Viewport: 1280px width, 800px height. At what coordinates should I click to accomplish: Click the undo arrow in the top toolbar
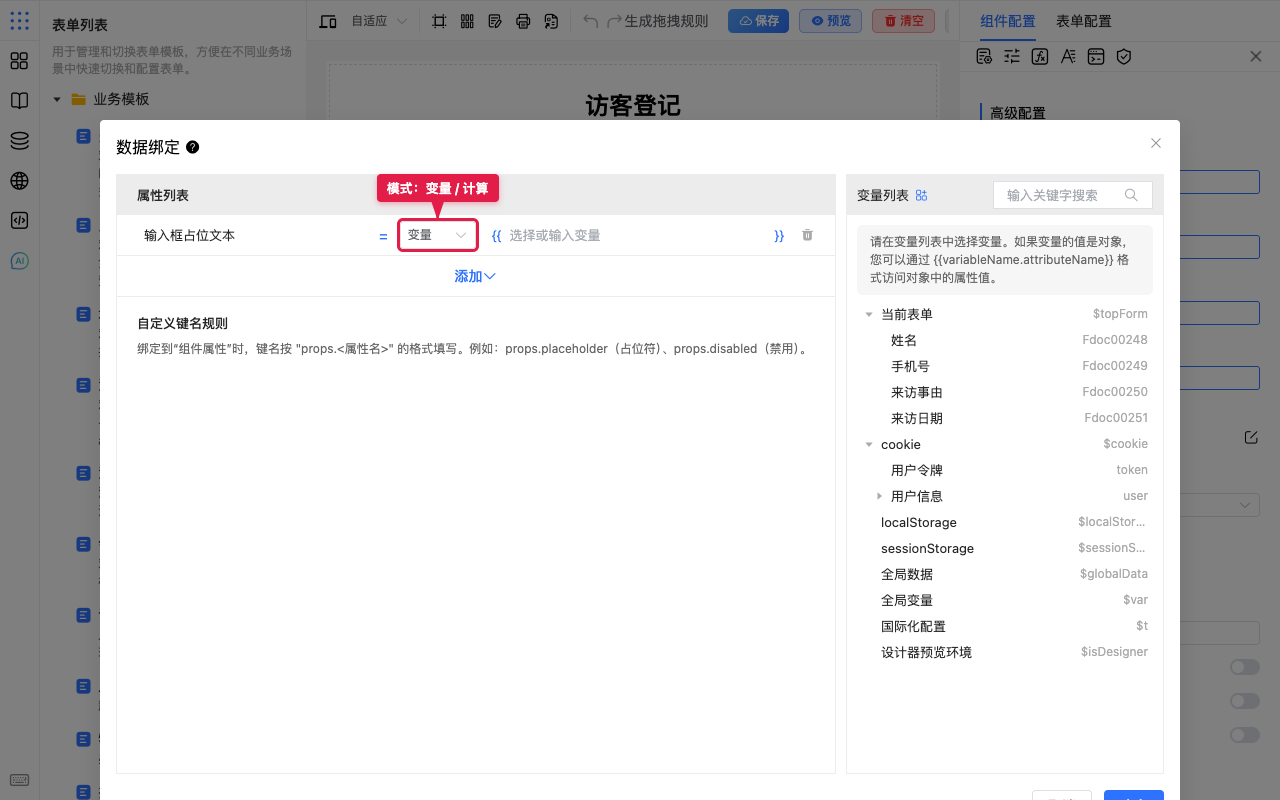(x=591, y=21)
